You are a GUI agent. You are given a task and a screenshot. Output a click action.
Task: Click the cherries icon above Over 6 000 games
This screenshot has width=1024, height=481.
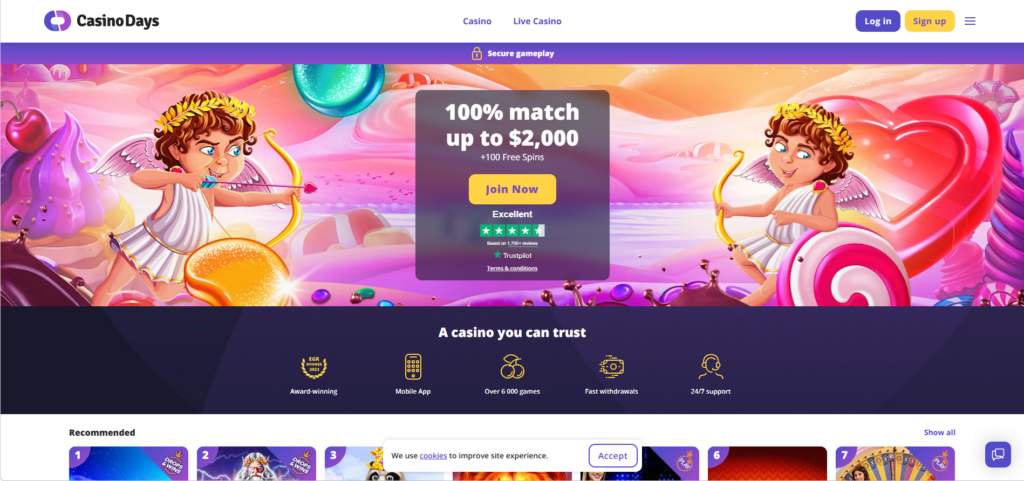coord(512,367)
